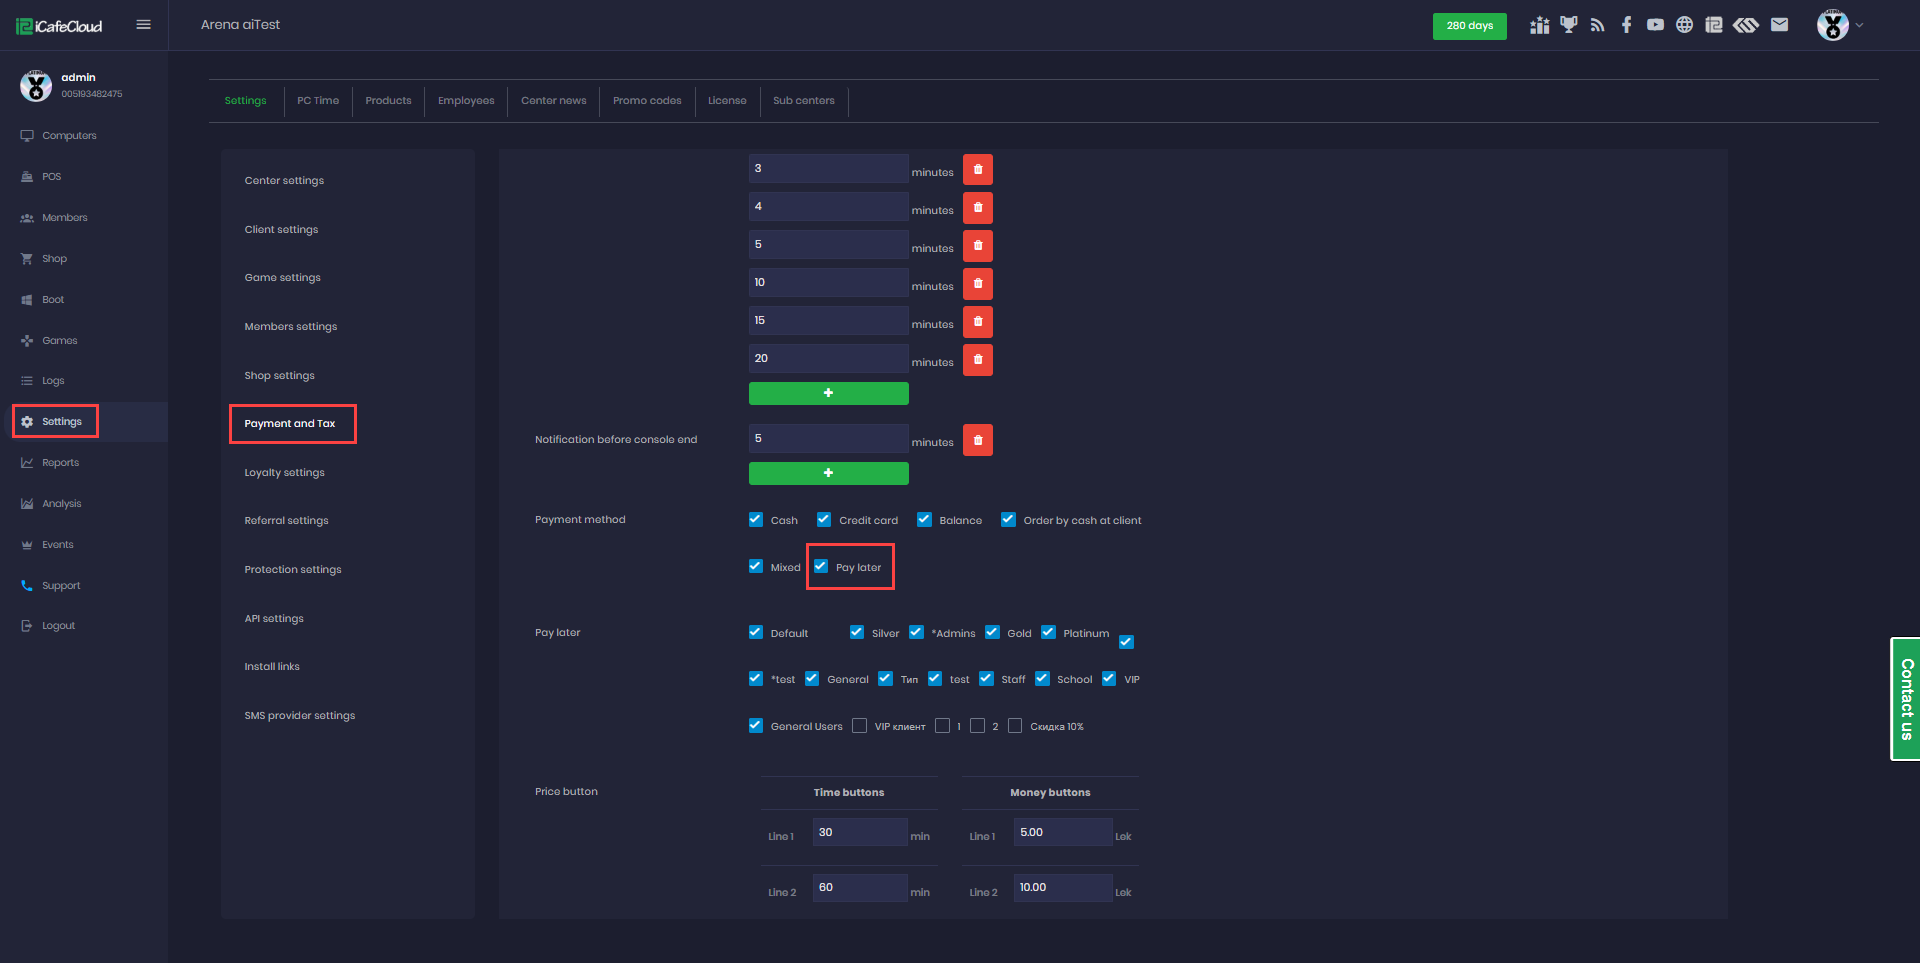Screen dimensions: 1920x963
Task: Delete the 20 minutes notification row
Action: click(x=977, y=359)
